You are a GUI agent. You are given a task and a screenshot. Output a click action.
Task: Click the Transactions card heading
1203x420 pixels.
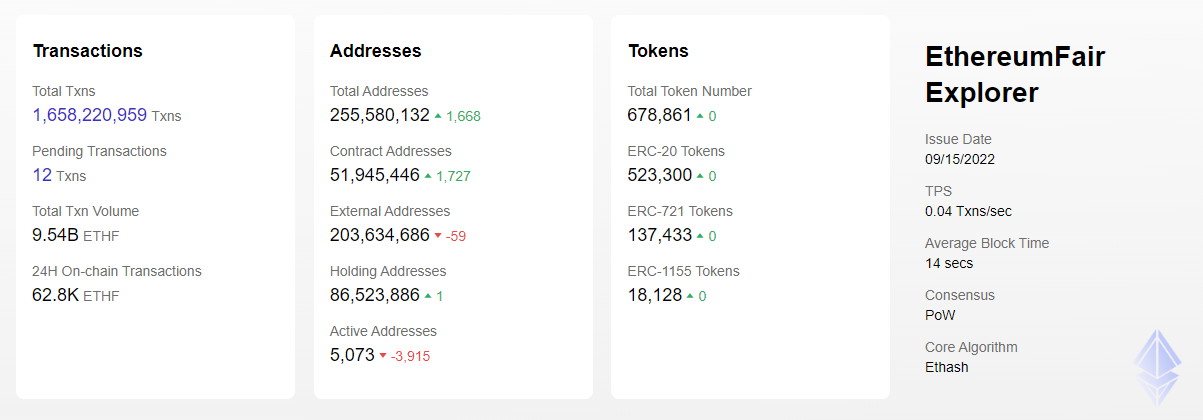[x=88, y=50]
